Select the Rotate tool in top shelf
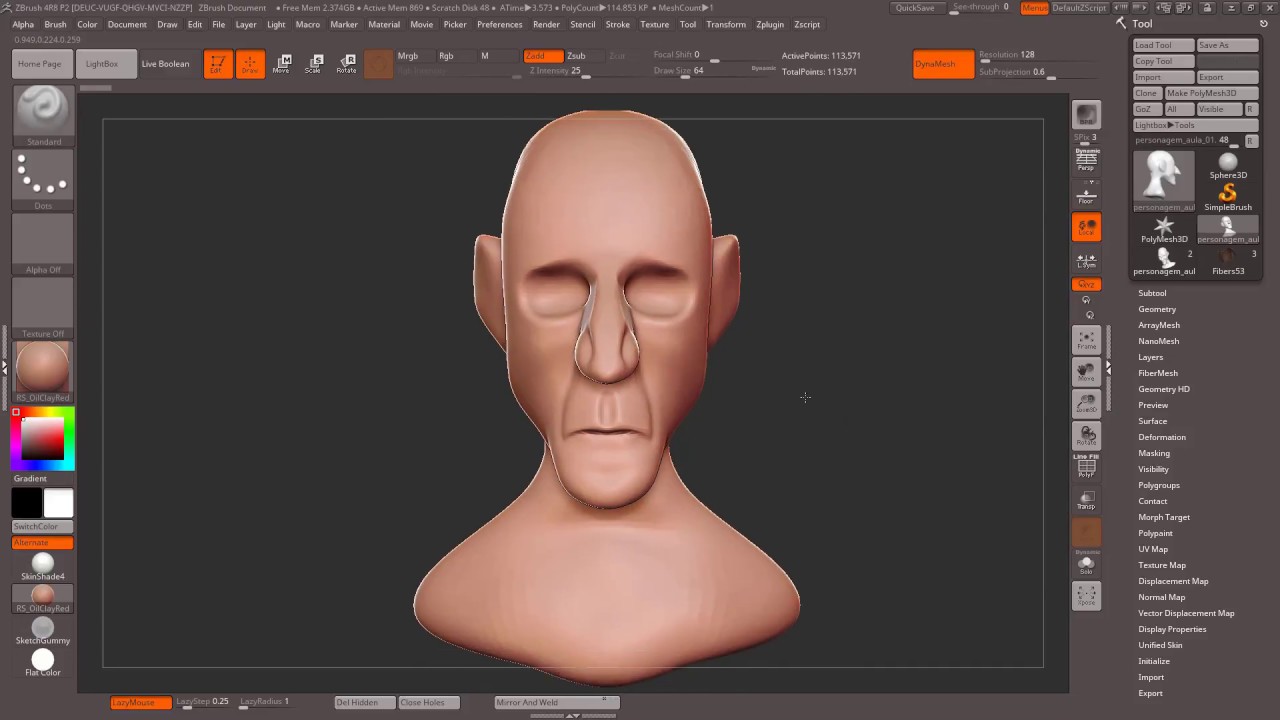 346,64
